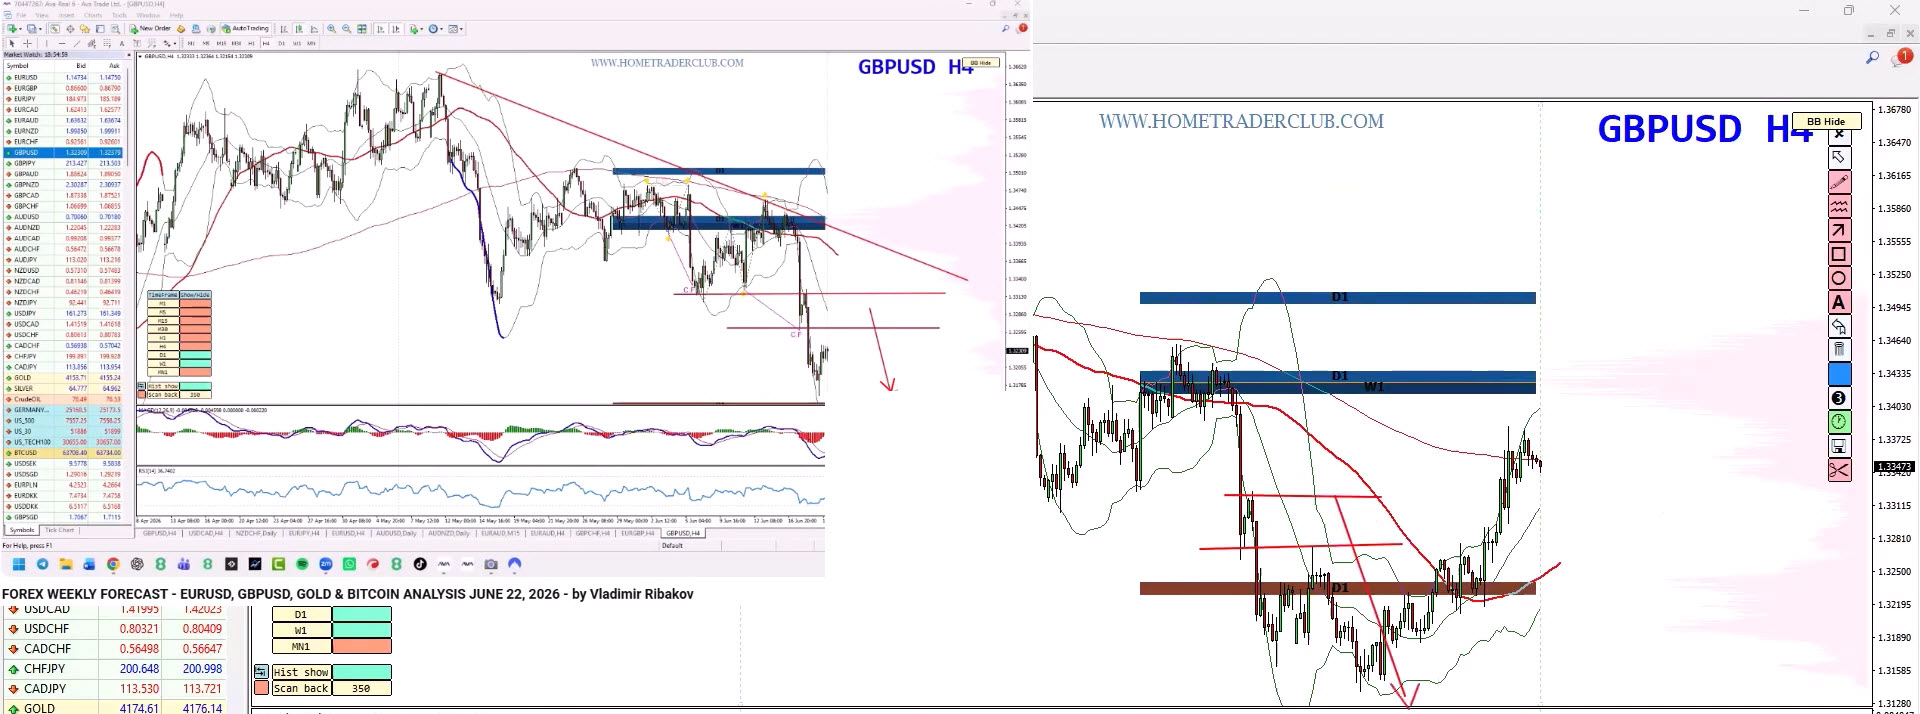Screen dimensions: 1920x714
Task: Click the Scan back value field 350
Action: [361, 688]
